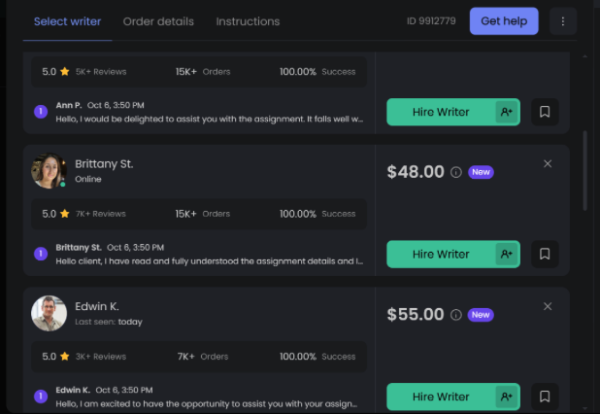Open the Instructions tab
The height and width of the screenshot is (414, 600).
(x=248, y=21)
